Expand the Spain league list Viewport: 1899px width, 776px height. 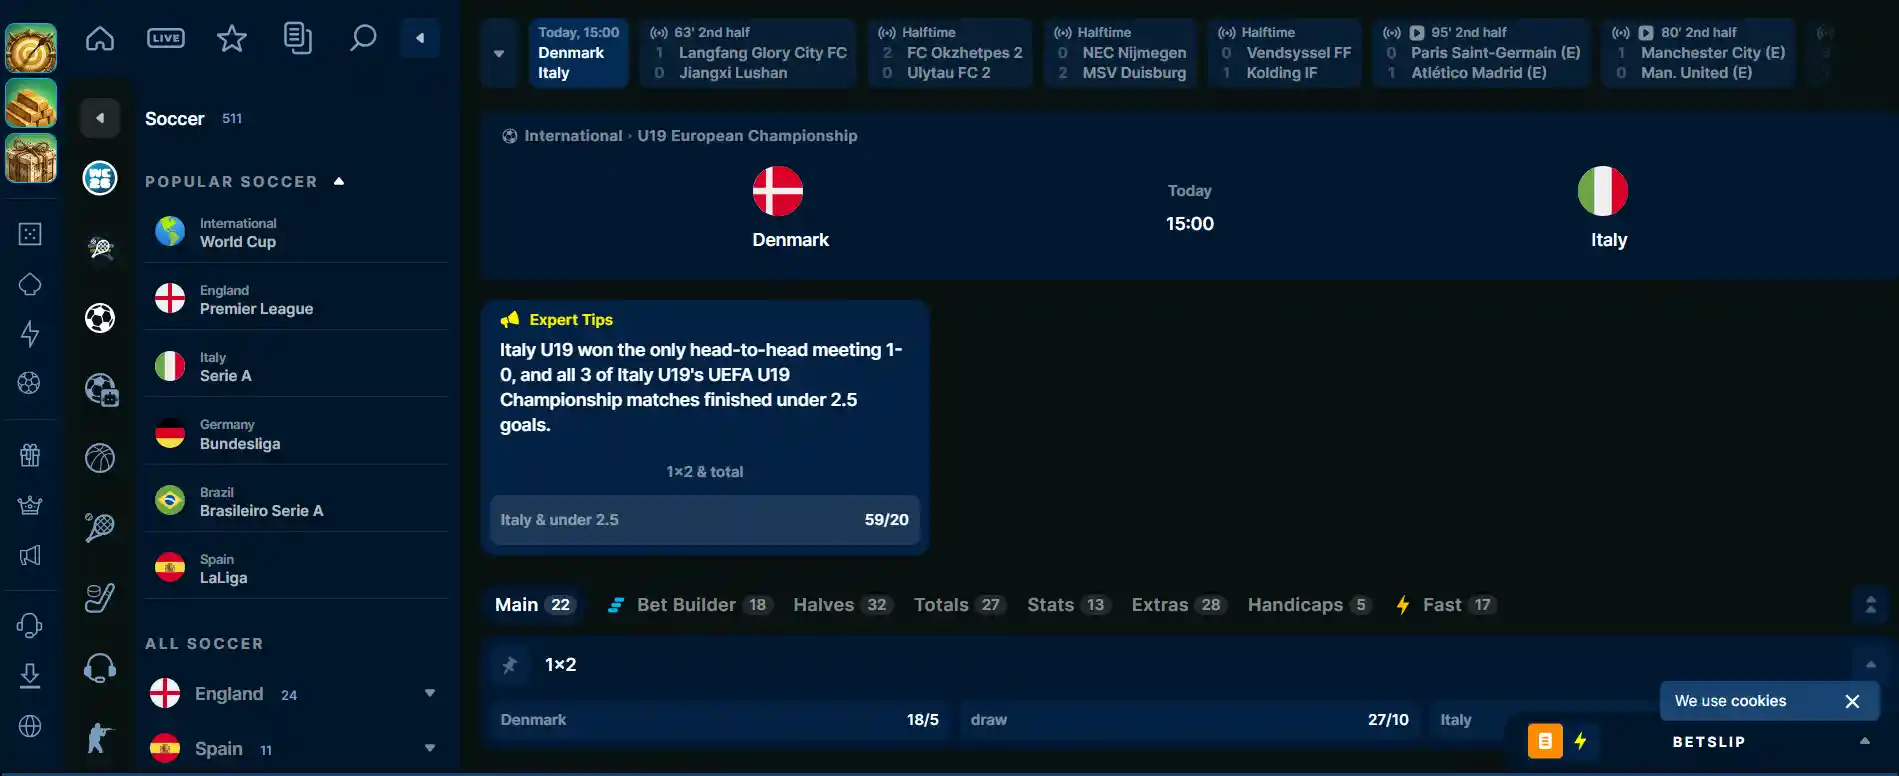click(x=430, y=748)
